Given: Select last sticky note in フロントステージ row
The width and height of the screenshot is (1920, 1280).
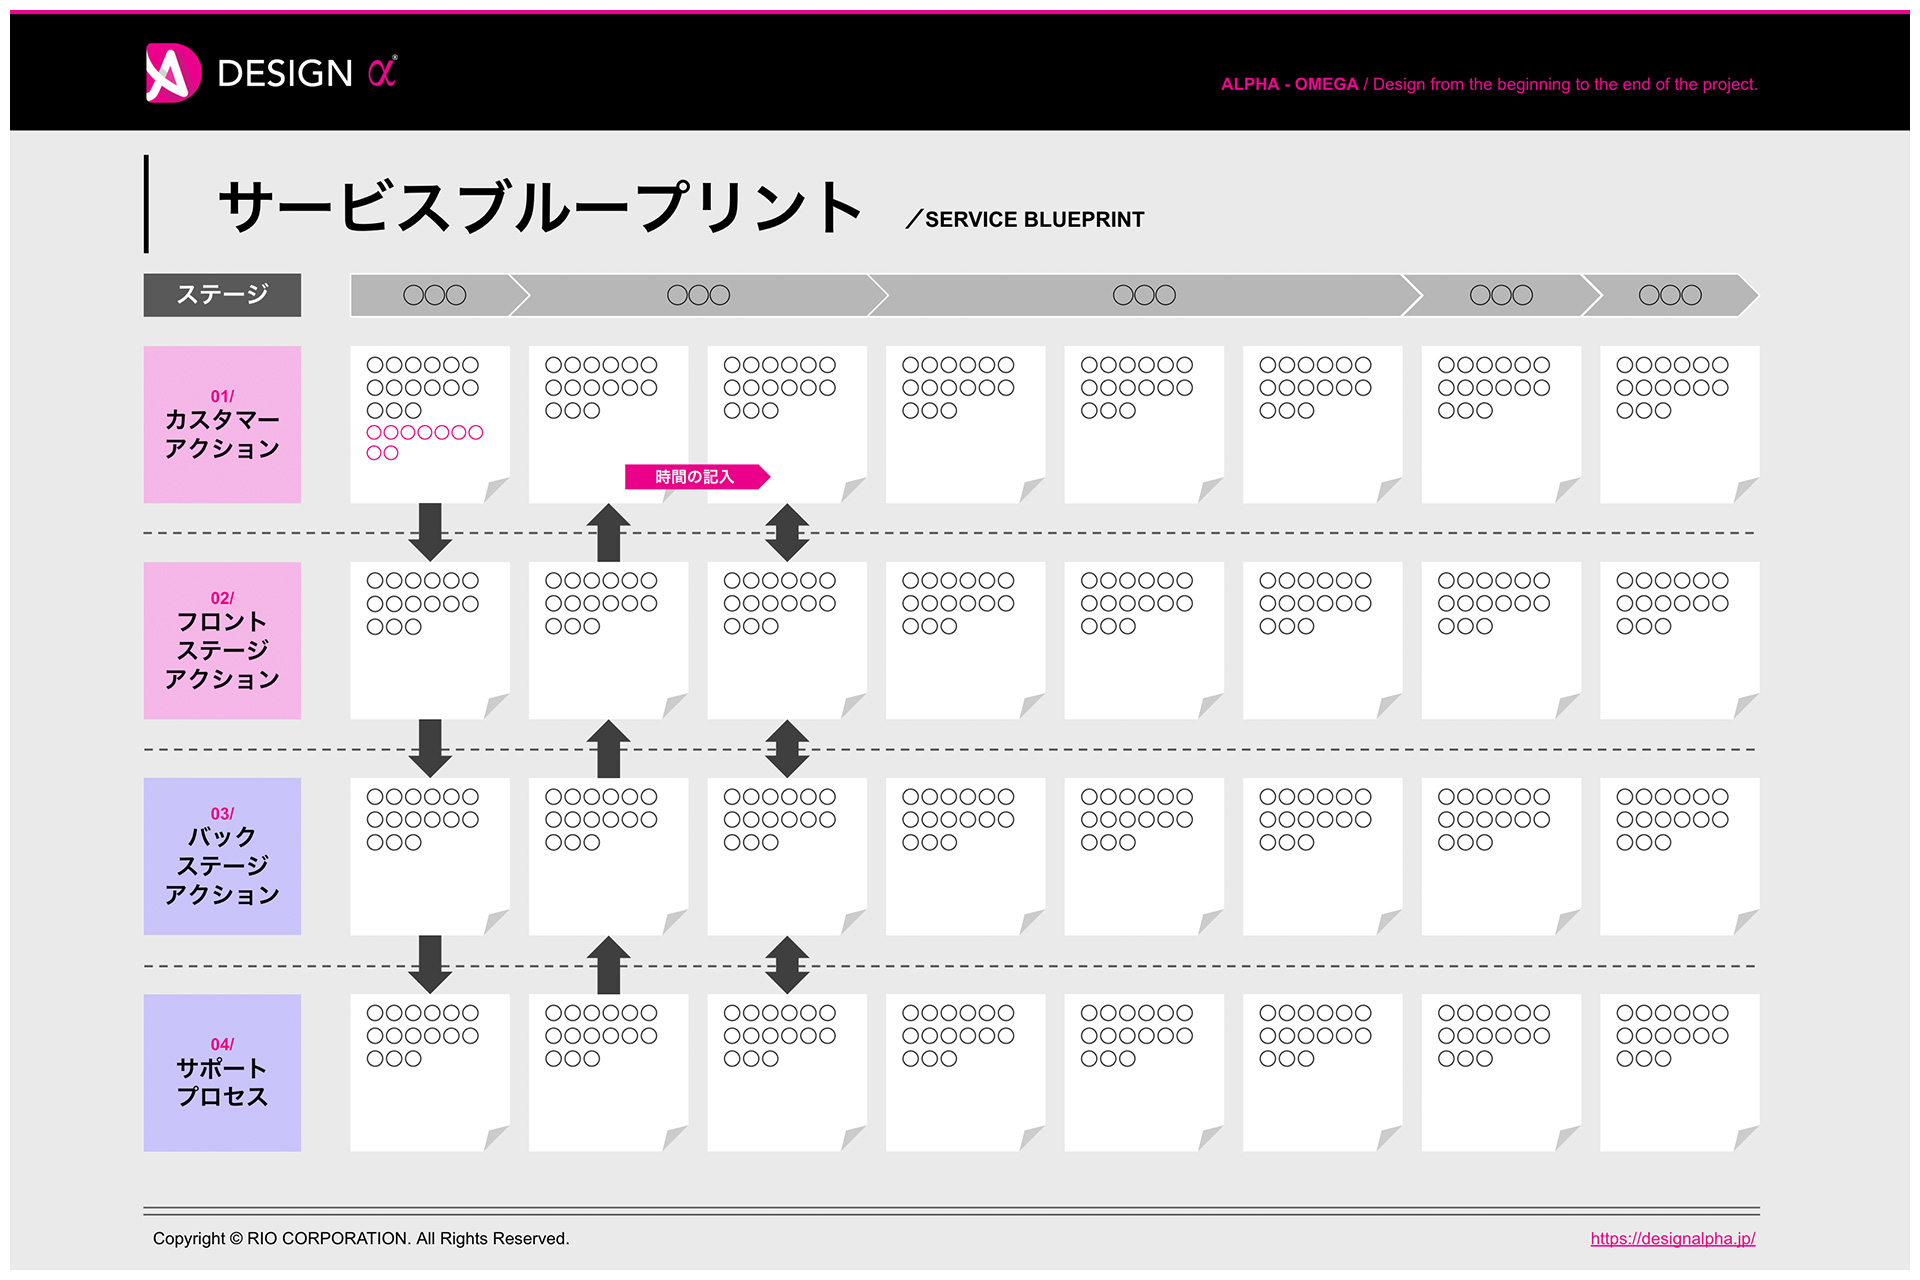Looking at the screenshot, I should [1680, 640].
